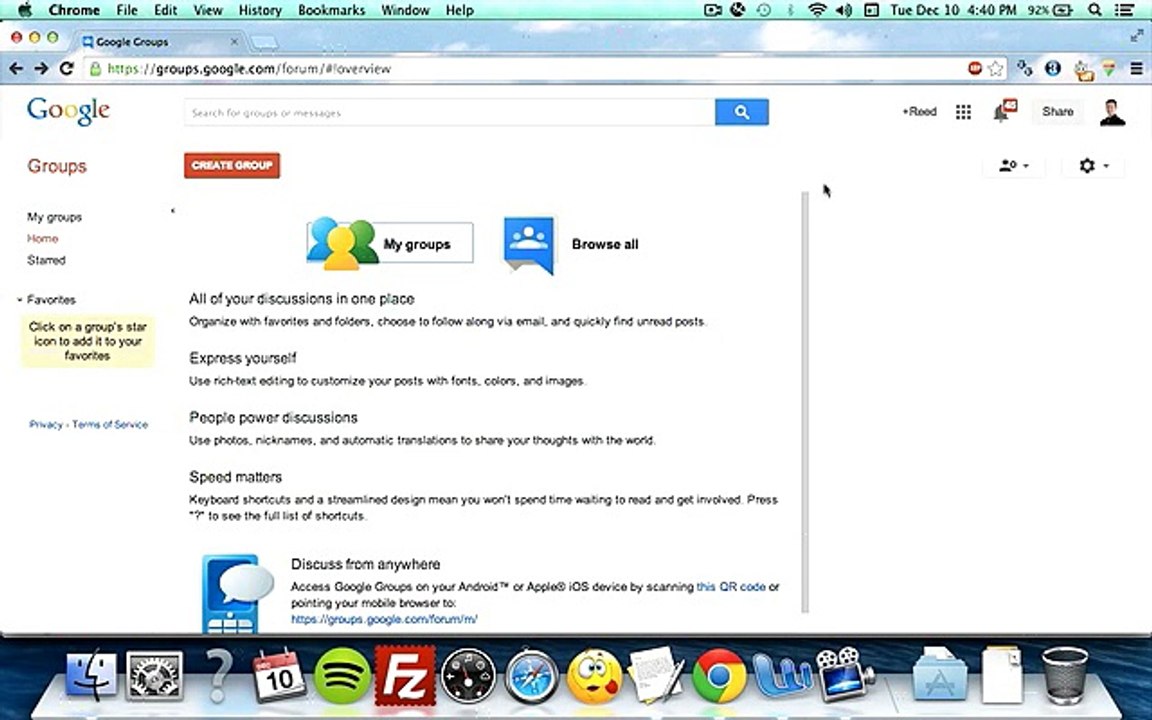This screenshot has height=720, width=1152.
Task: Open the account profile picture
Action: point(1112,112)
